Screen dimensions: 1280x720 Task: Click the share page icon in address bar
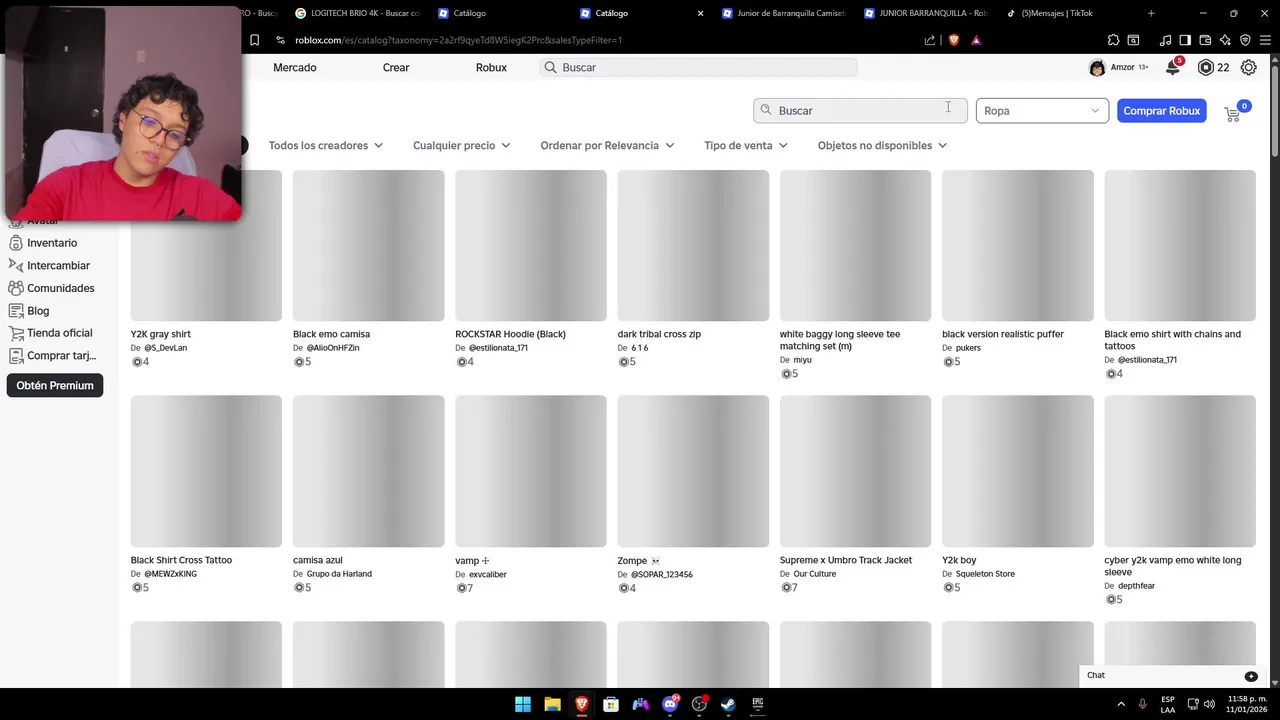coord(930,40)
